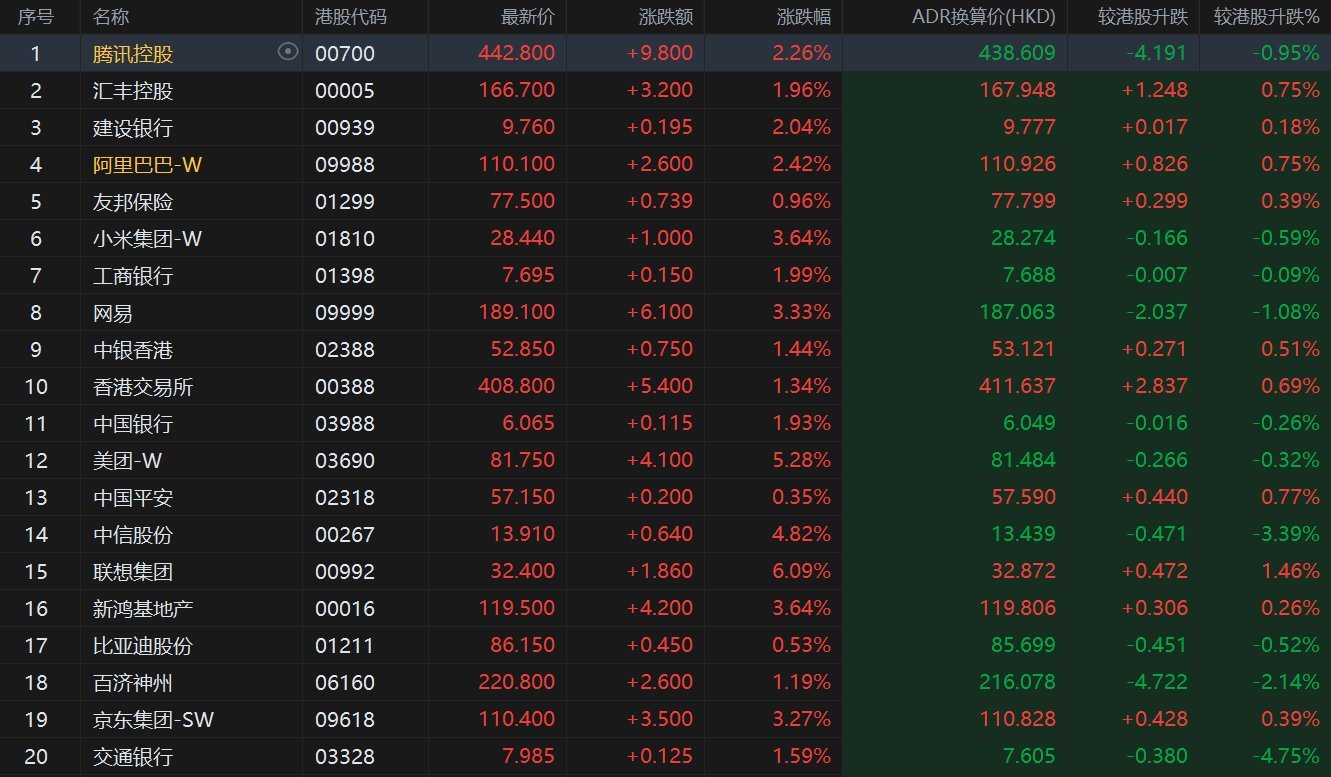Click the latest price 77.500
Image resolution: width=1331 pixels, height=777 pixels.
(522, 202)
